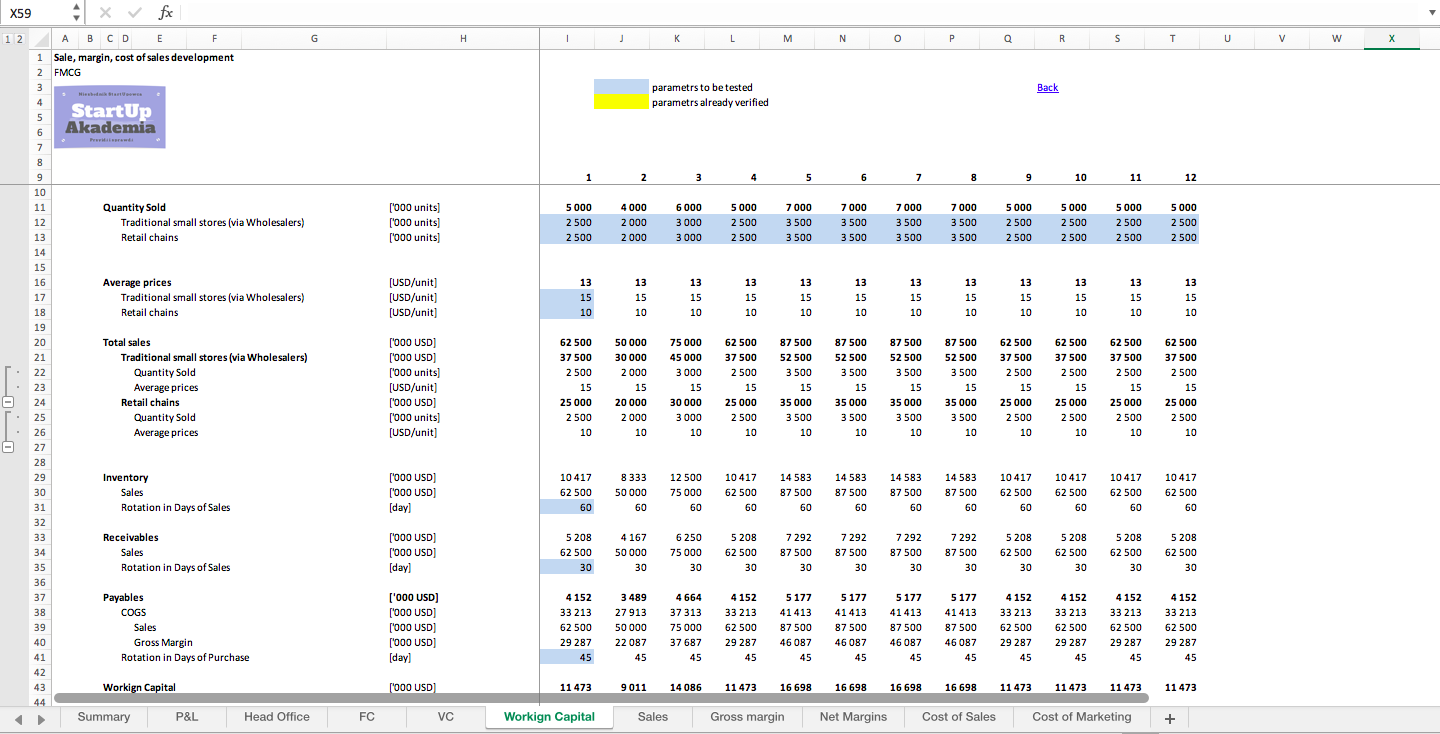The width and height of the screenshot is (1440, 734).
Task: Switch to the Sales sheet tab
Action: [653, 717]
